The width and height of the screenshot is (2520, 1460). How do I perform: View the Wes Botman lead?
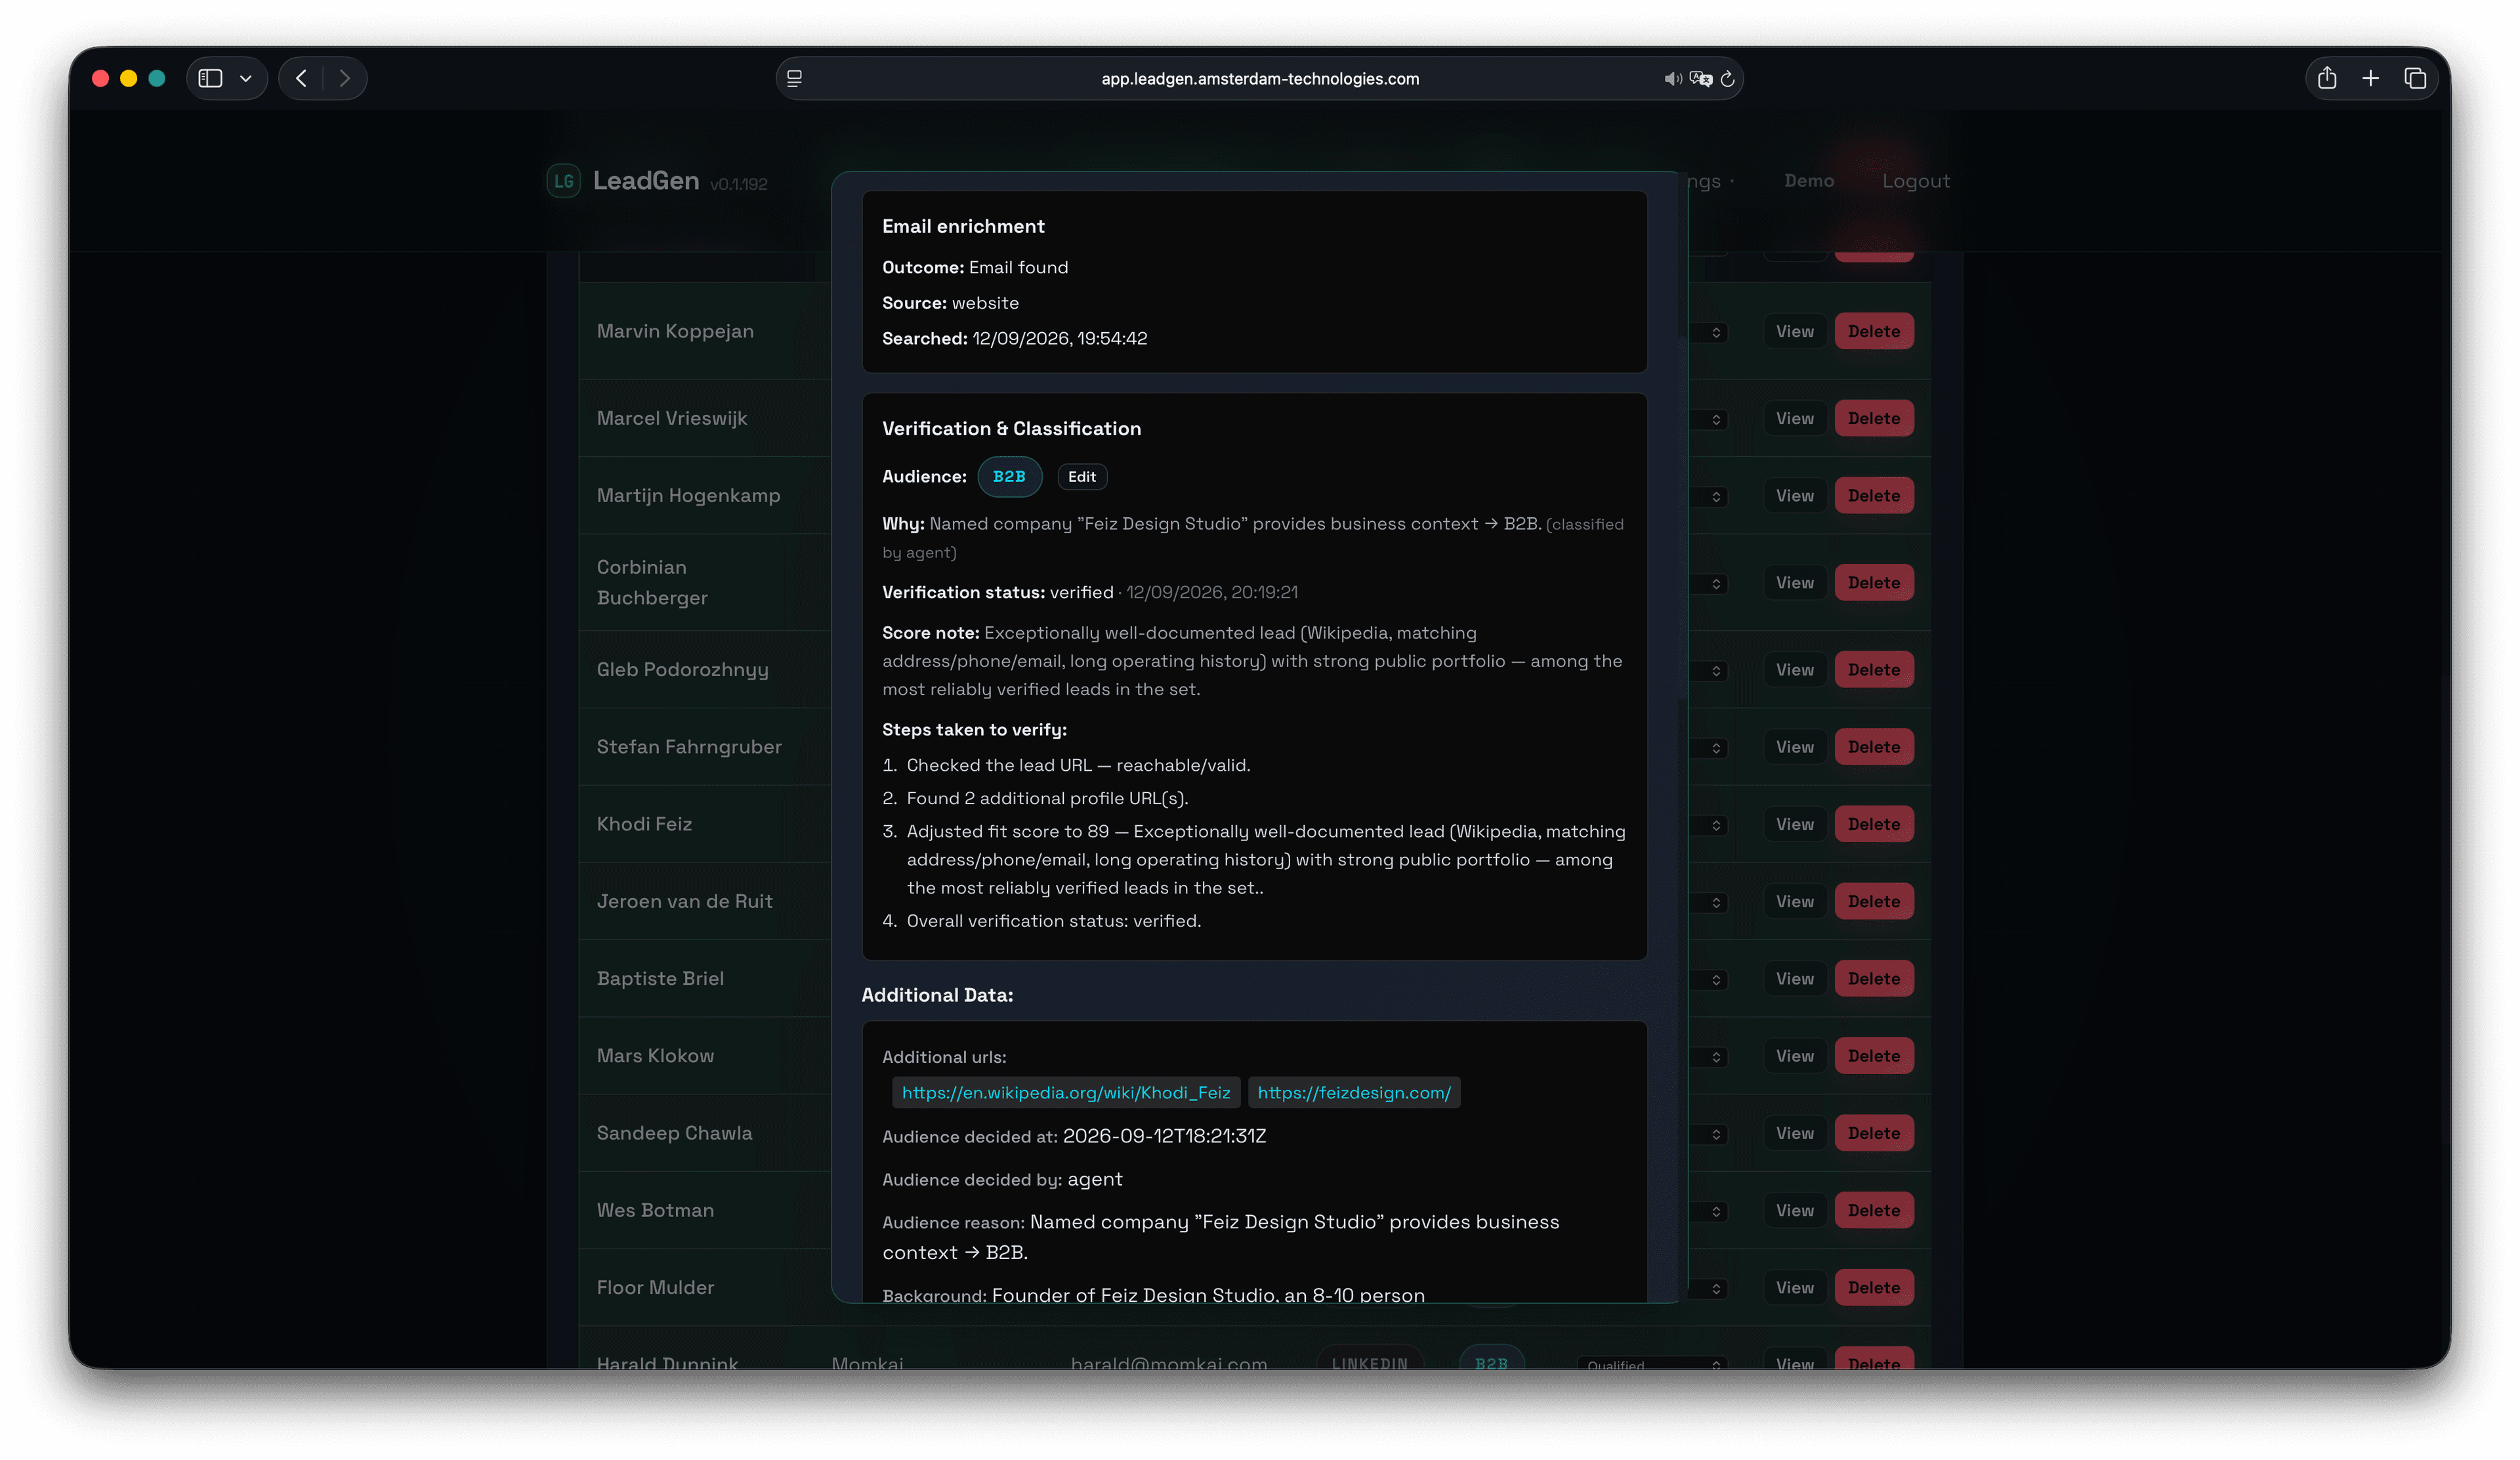pos(1795,1211)
